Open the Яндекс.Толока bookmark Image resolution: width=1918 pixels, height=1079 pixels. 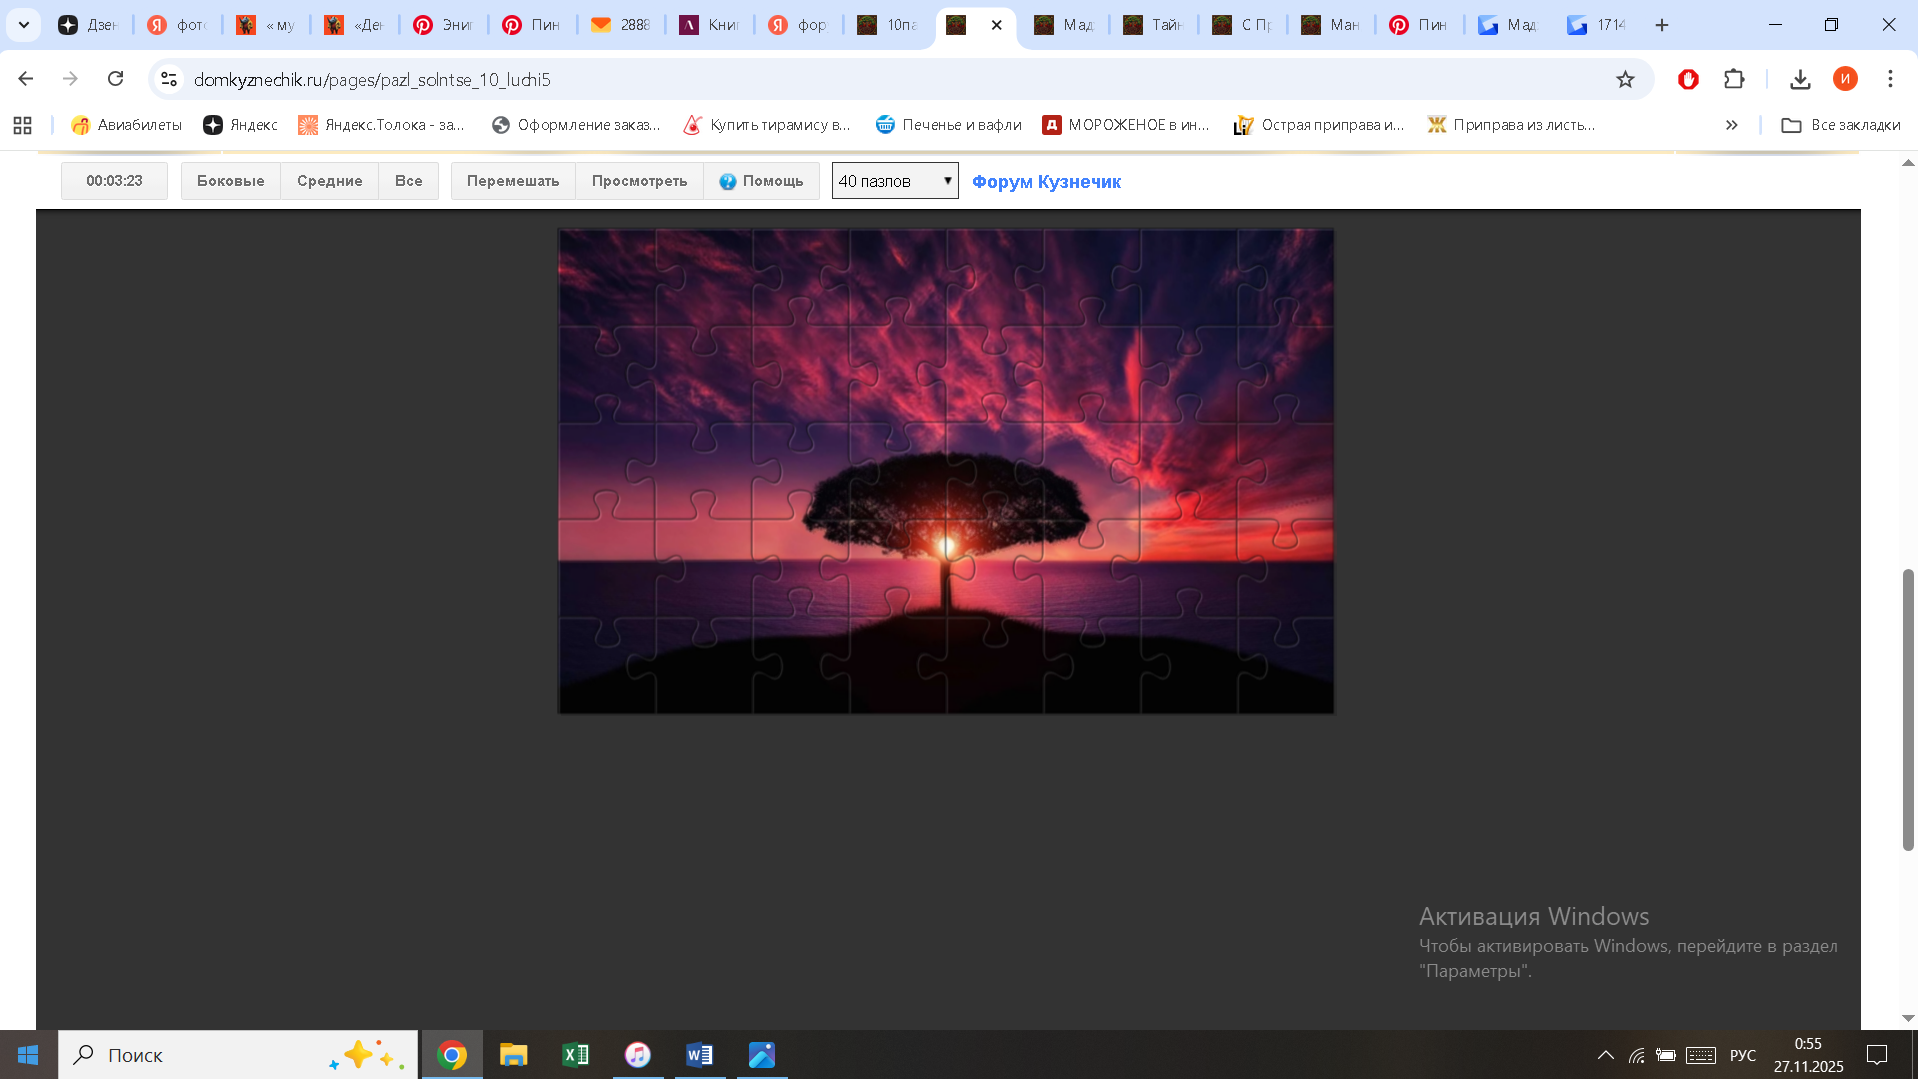(381, 125)
